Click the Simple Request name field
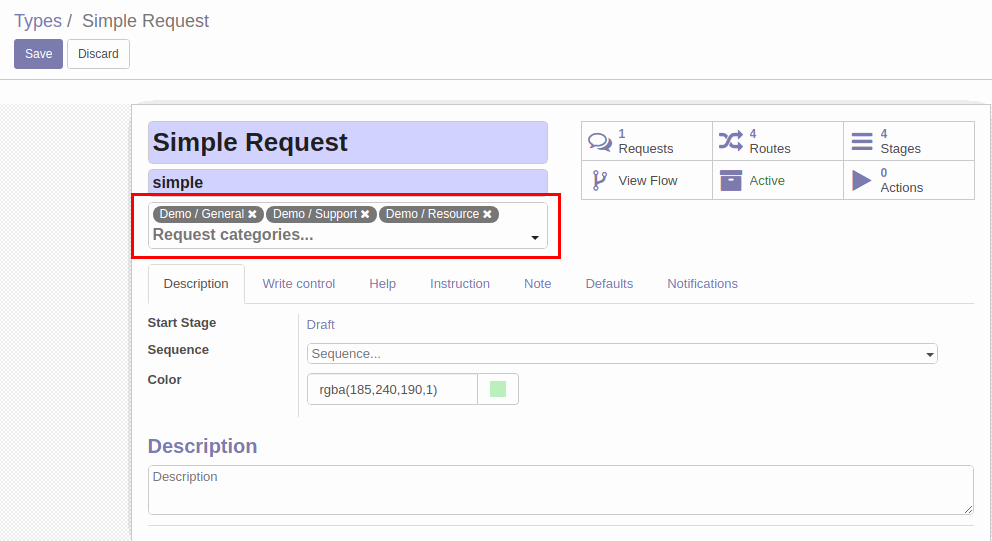Screen dimensions: 992x541 348,142
